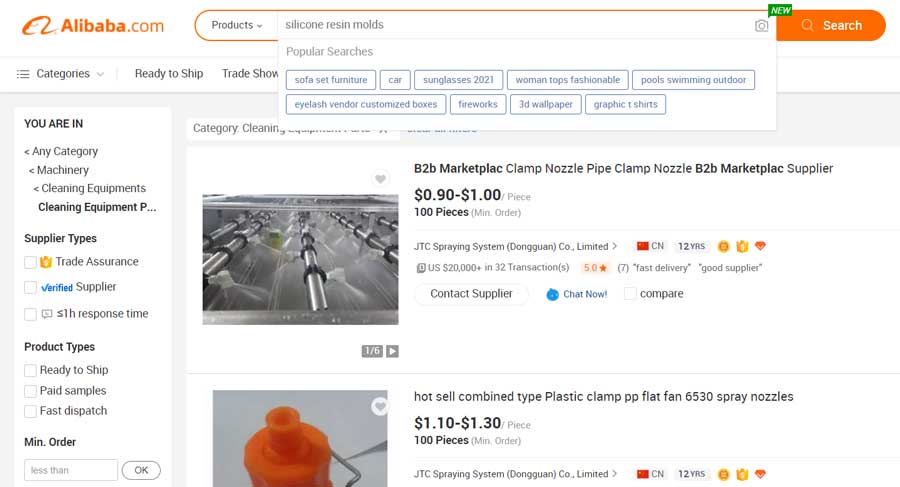900x487 pixels.
Task: Click the 12 YRS badge on first listing
Action: (x=691, y=246)
